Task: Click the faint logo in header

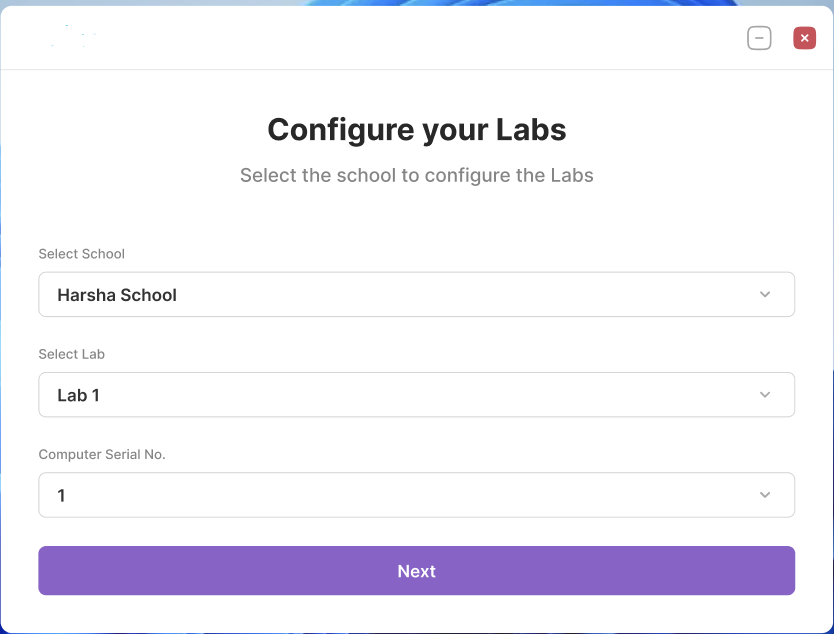Action: [74, 36]
